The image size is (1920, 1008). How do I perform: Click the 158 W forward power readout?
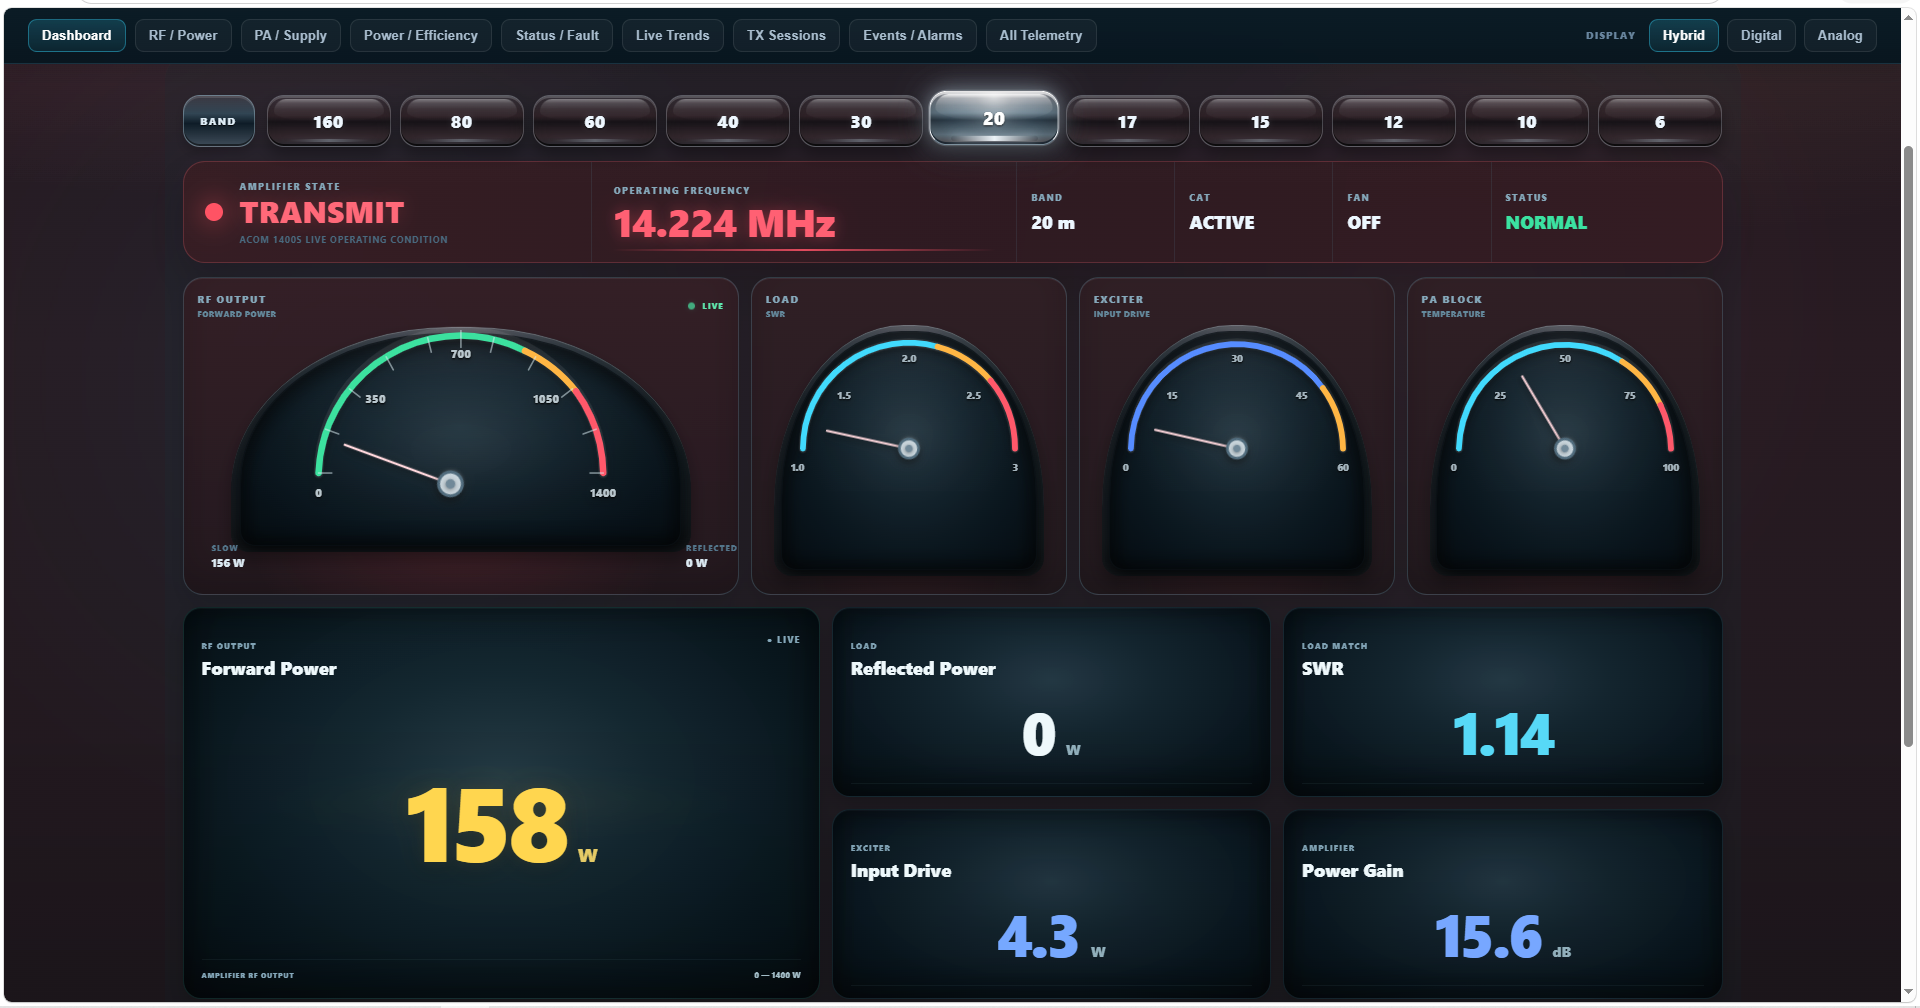pyautogui.click(x=501, y=825)
